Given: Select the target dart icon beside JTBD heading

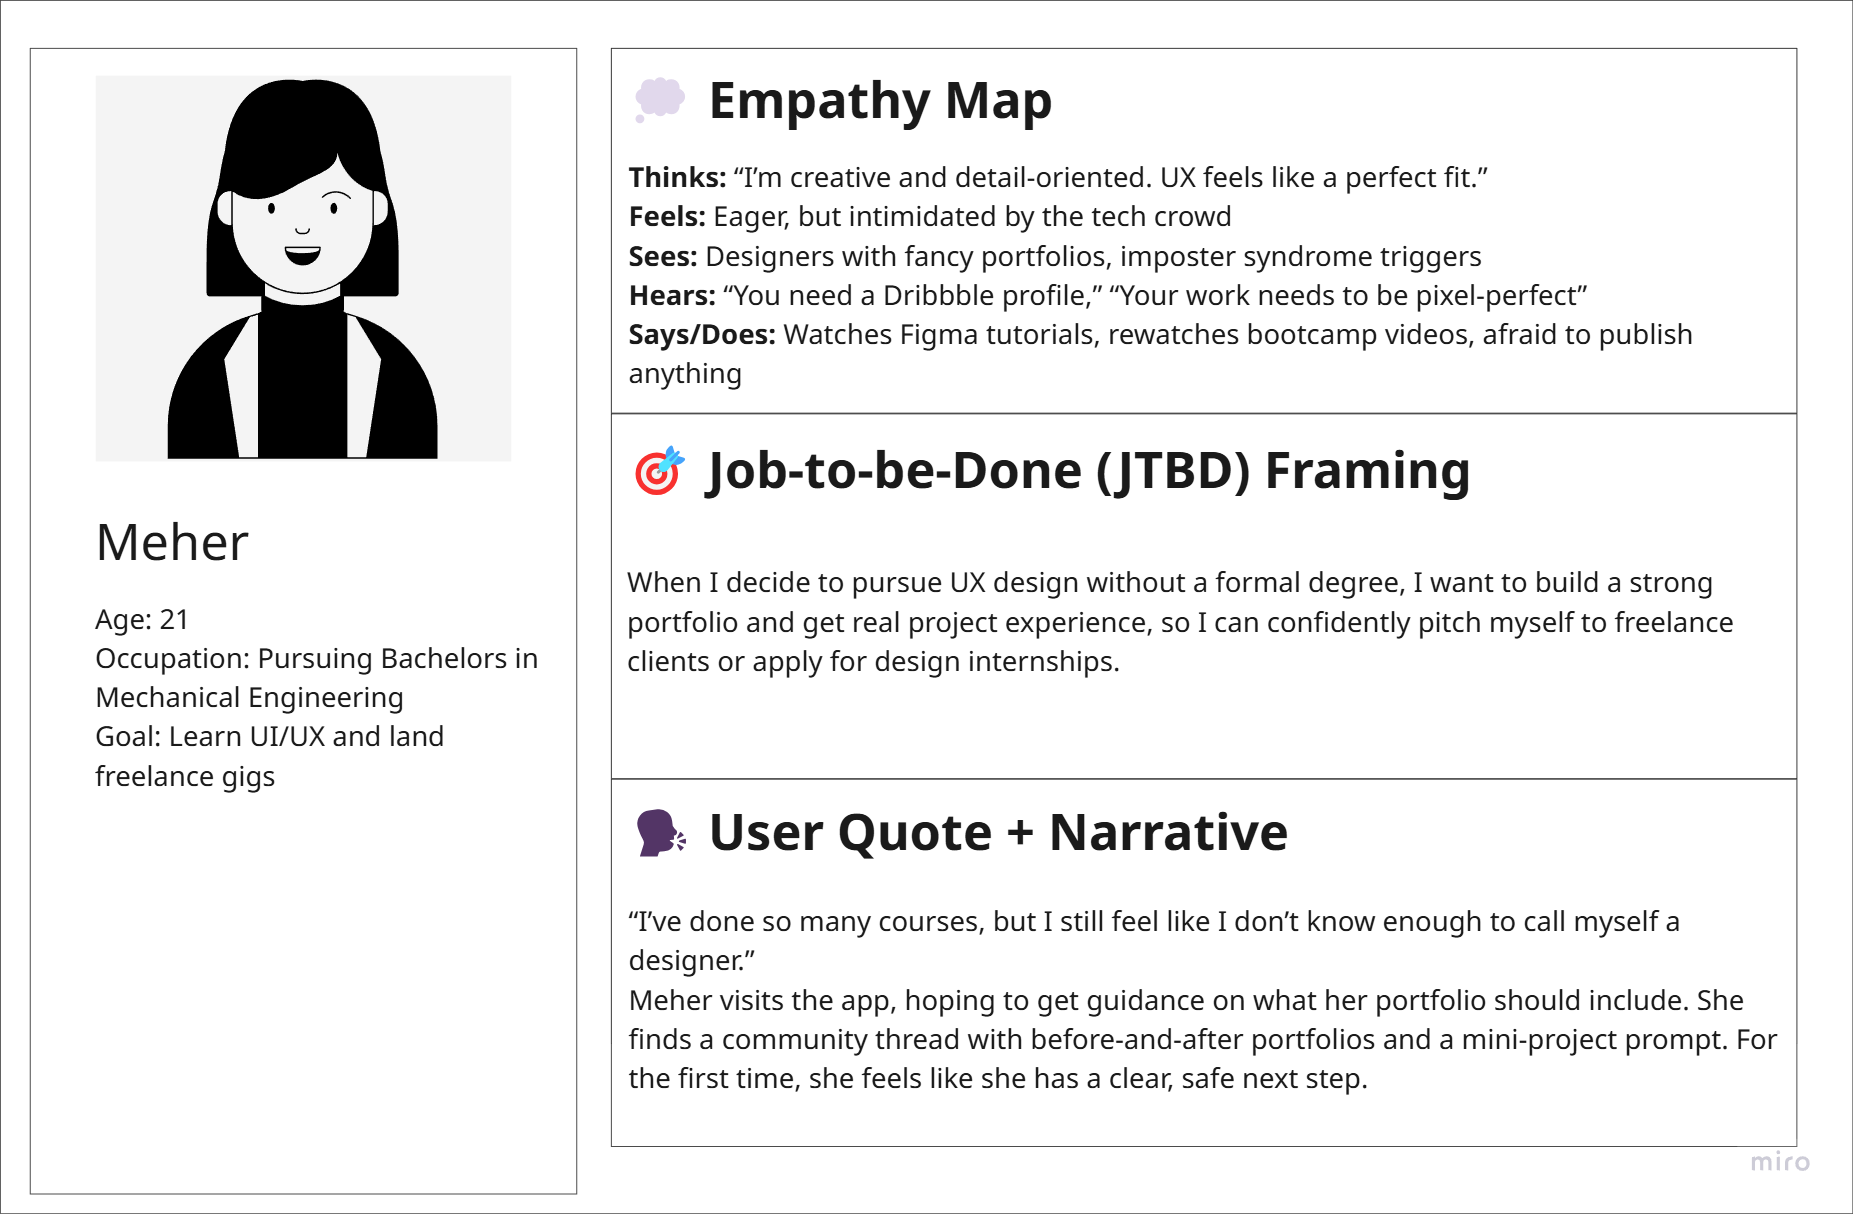Looking at the screenshot, I should click(659, 471).
